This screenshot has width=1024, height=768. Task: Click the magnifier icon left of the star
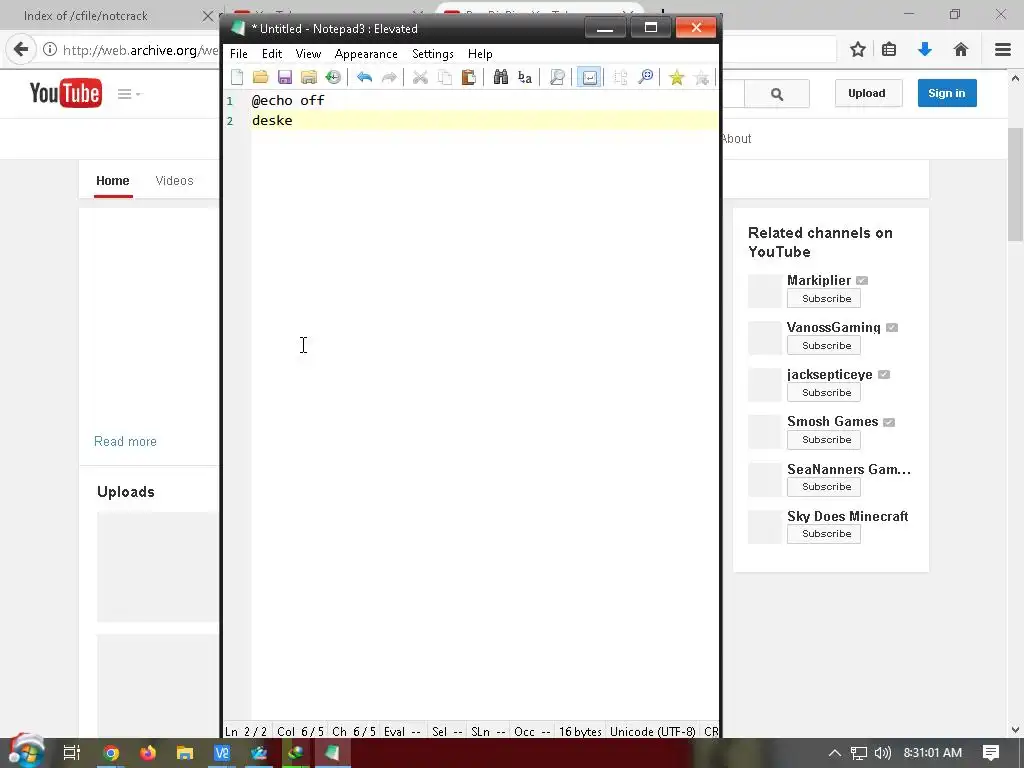point(645,77)
